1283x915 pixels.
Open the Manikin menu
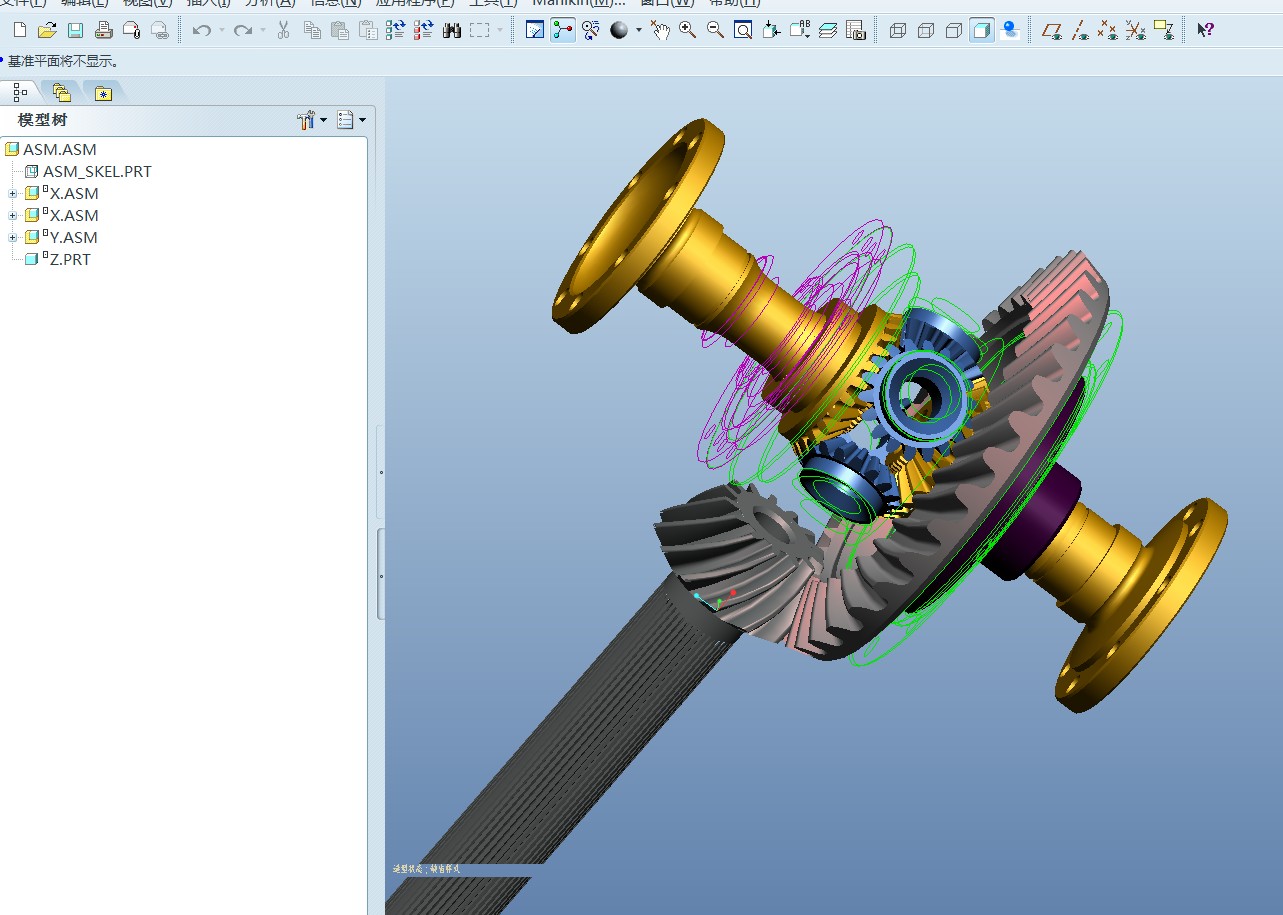pos(578,3)
